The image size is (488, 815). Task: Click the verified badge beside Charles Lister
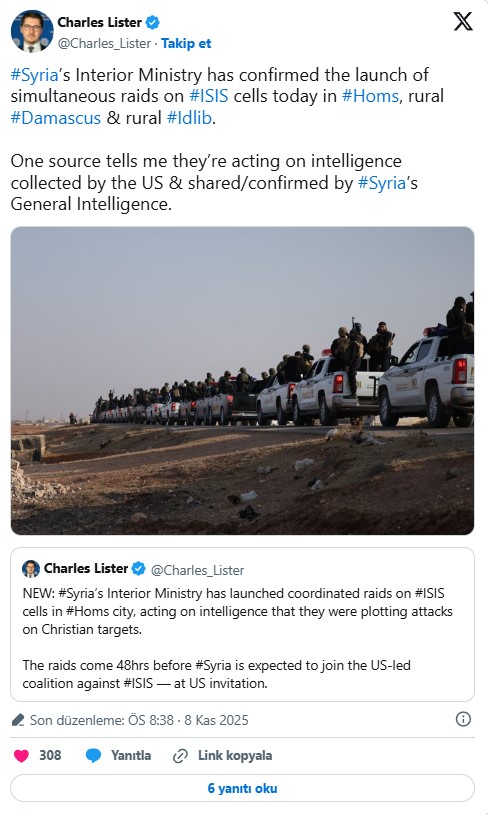coord(152,22)
